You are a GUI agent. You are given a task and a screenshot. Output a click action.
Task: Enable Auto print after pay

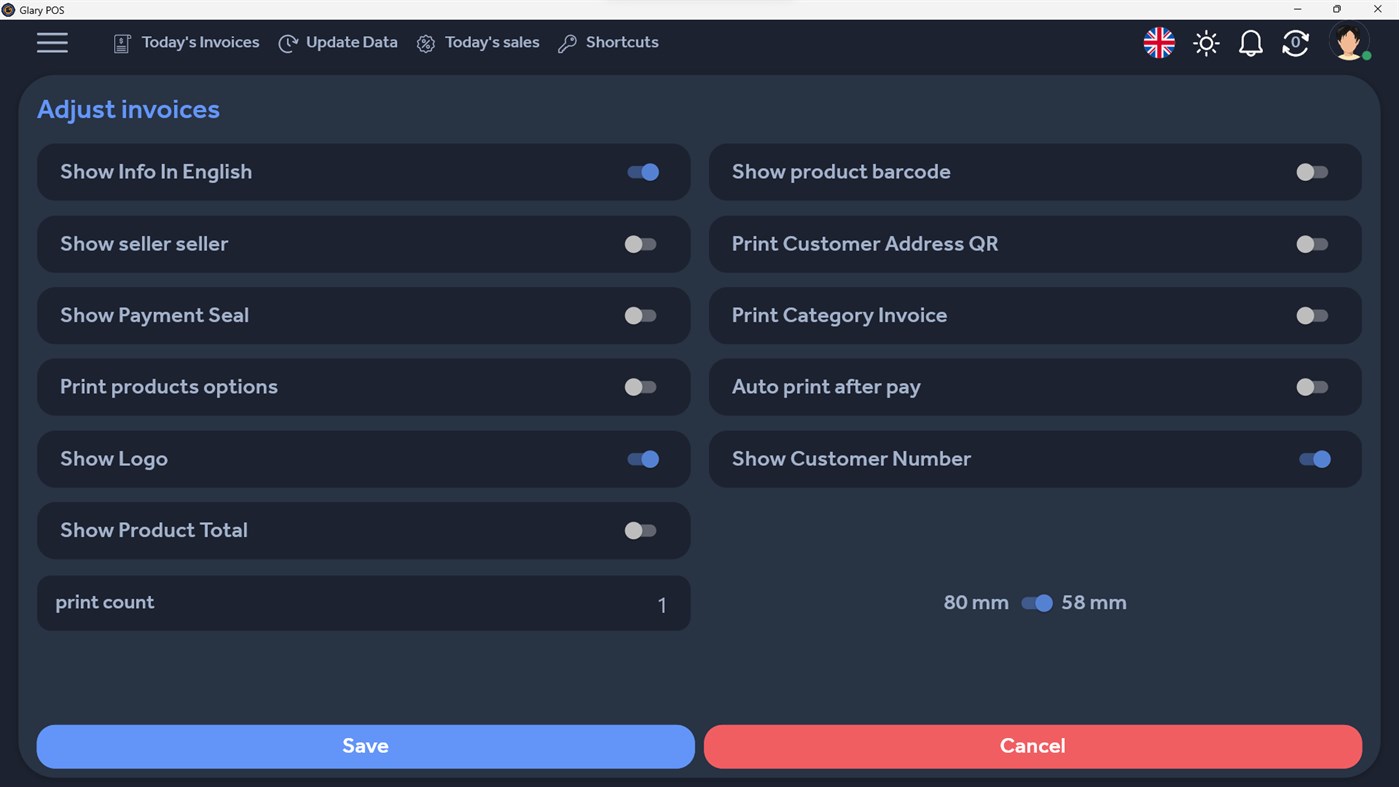tap(1311, 387)
